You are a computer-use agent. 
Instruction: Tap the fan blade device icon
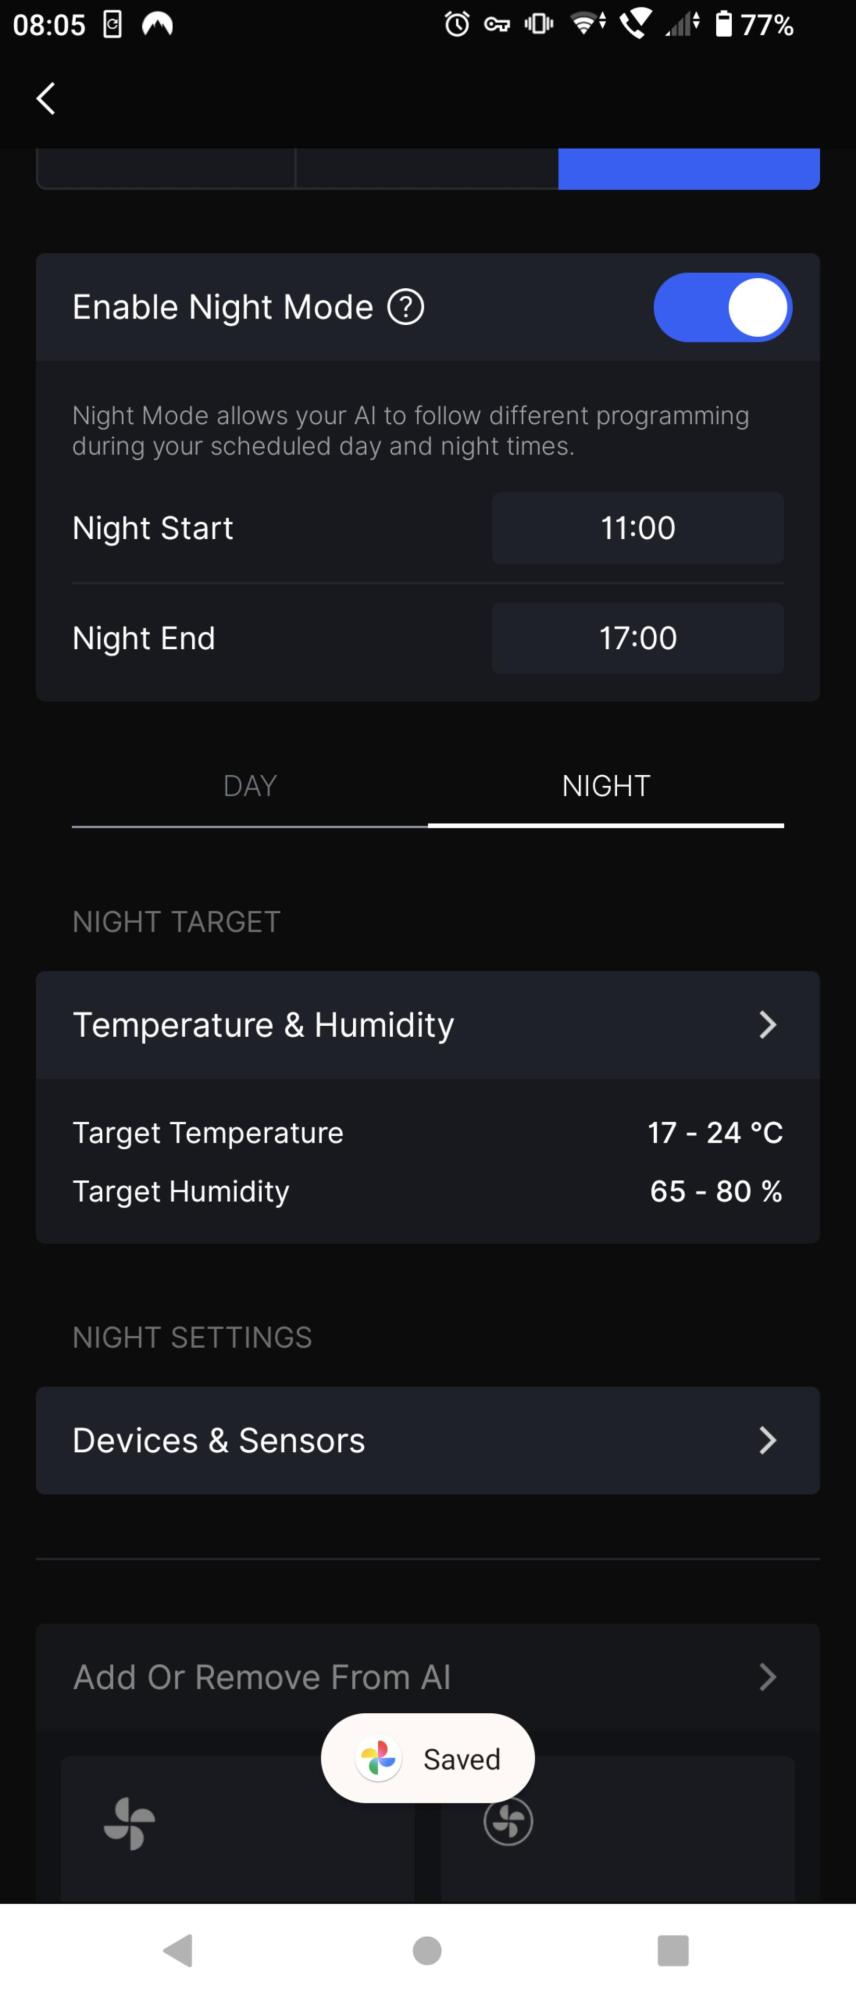coord(130,1822)
